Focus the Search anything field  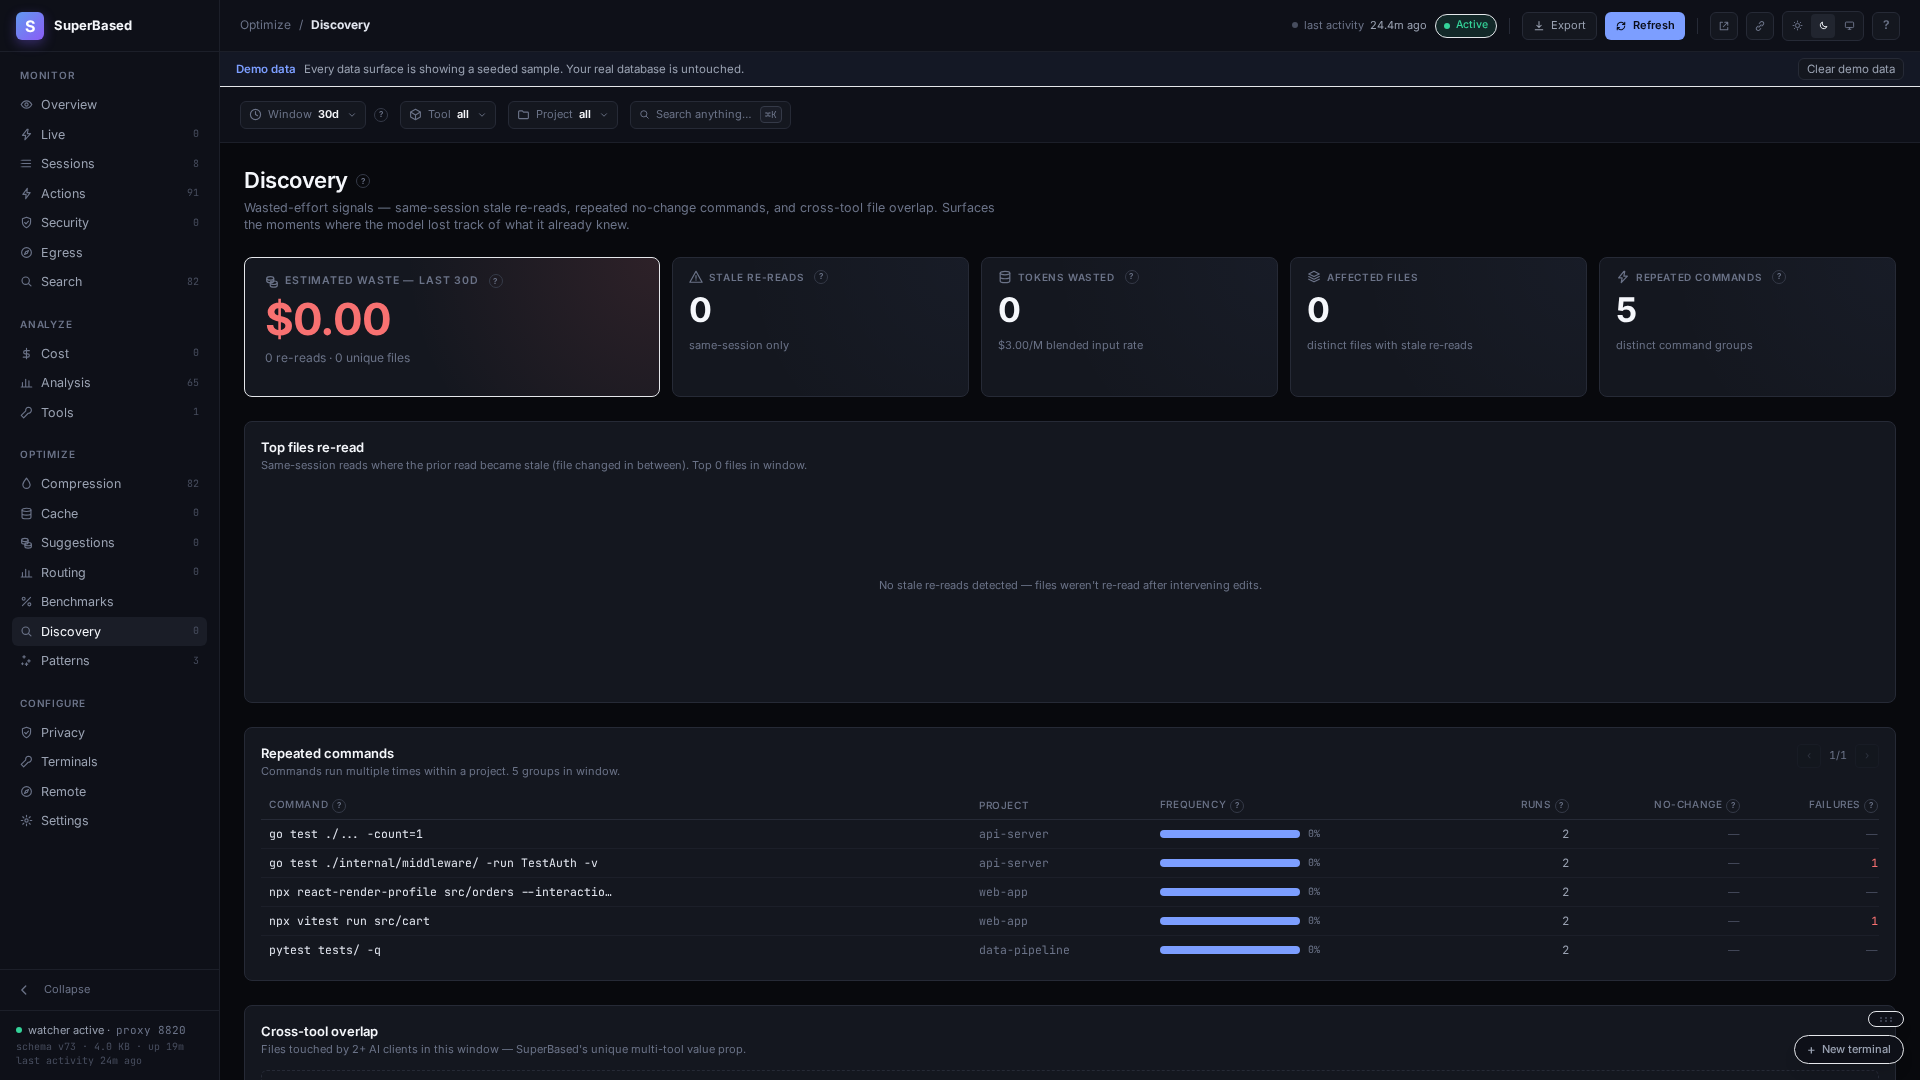click(x=710, y=115)
